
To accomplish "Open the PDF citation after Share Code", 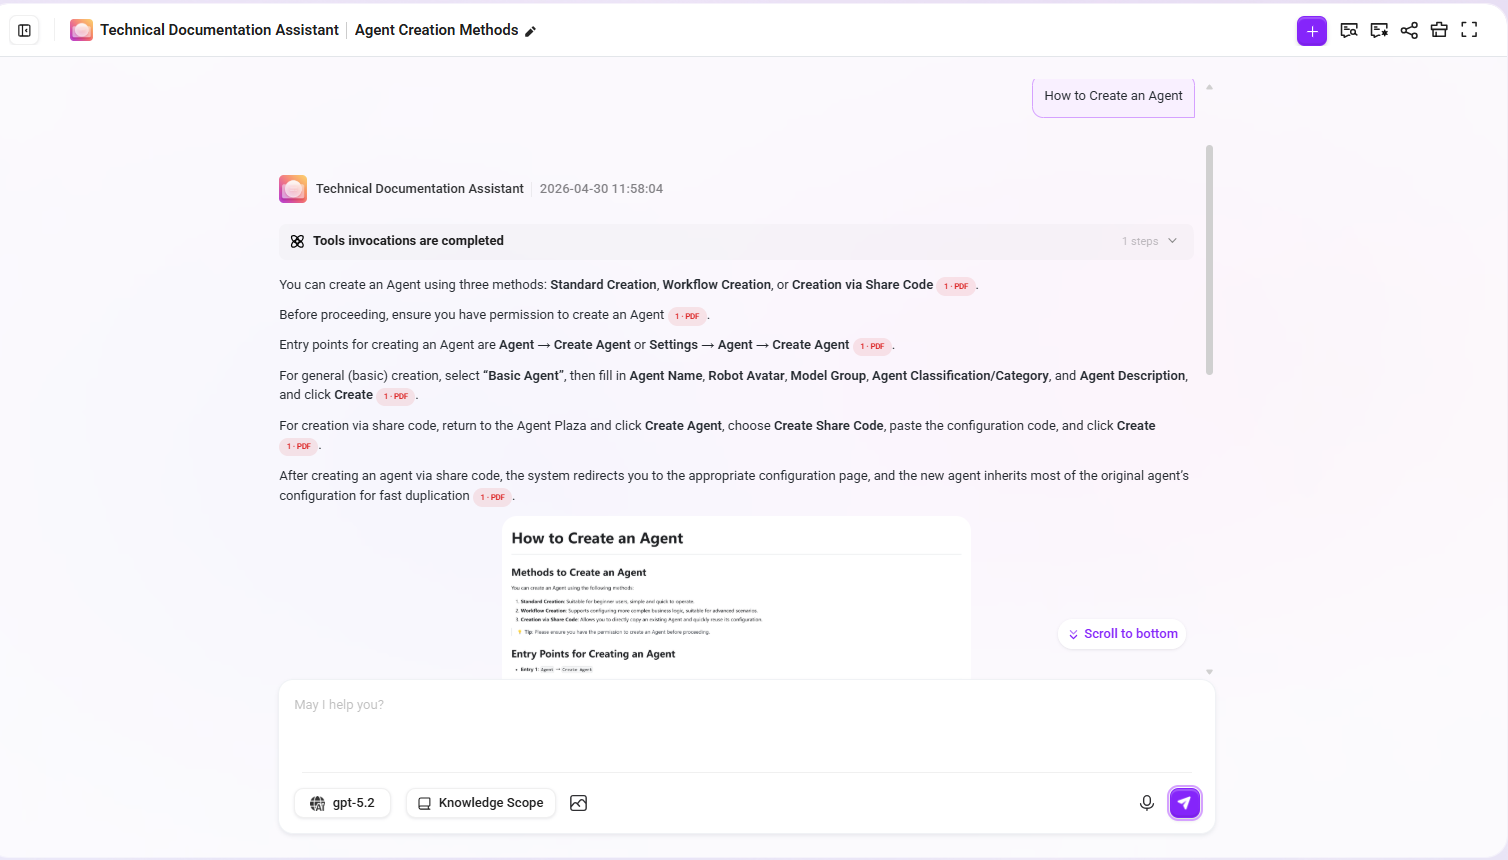I will (x=956, y=286).
